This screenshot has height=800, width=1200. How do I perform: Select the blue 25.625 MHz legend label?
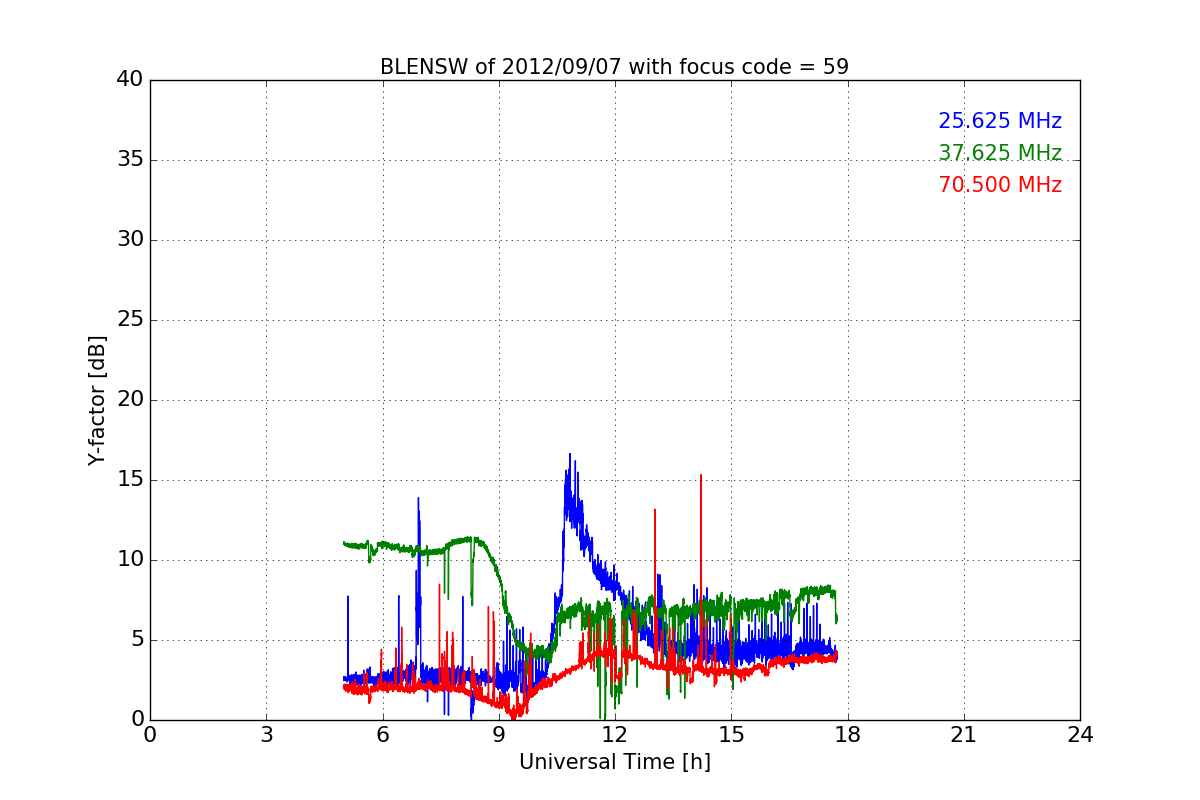click(1000, 121)
